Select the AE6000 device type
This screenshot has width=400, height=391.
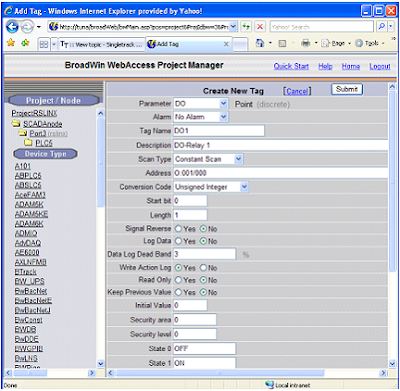[x=27, y=252]
